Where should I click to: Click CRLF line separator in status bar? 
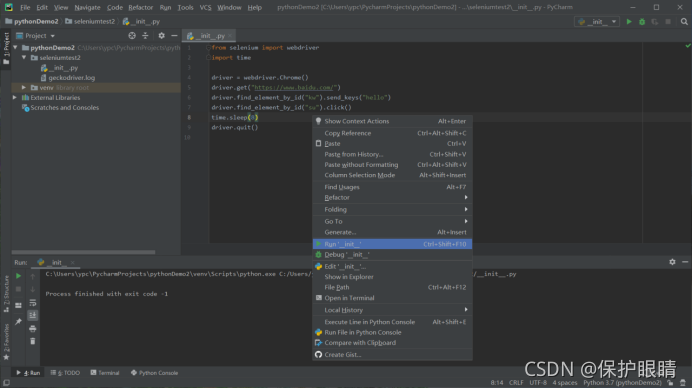[516, 383]
